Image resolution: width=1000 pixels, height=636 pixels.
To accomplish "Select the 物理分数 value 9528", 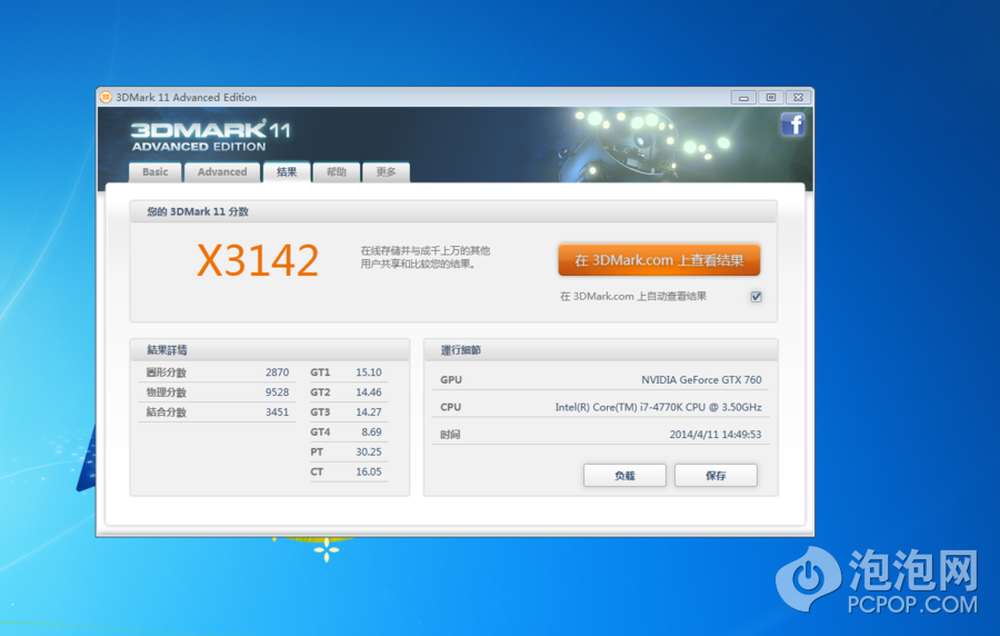I will click(x=277, y=392).
